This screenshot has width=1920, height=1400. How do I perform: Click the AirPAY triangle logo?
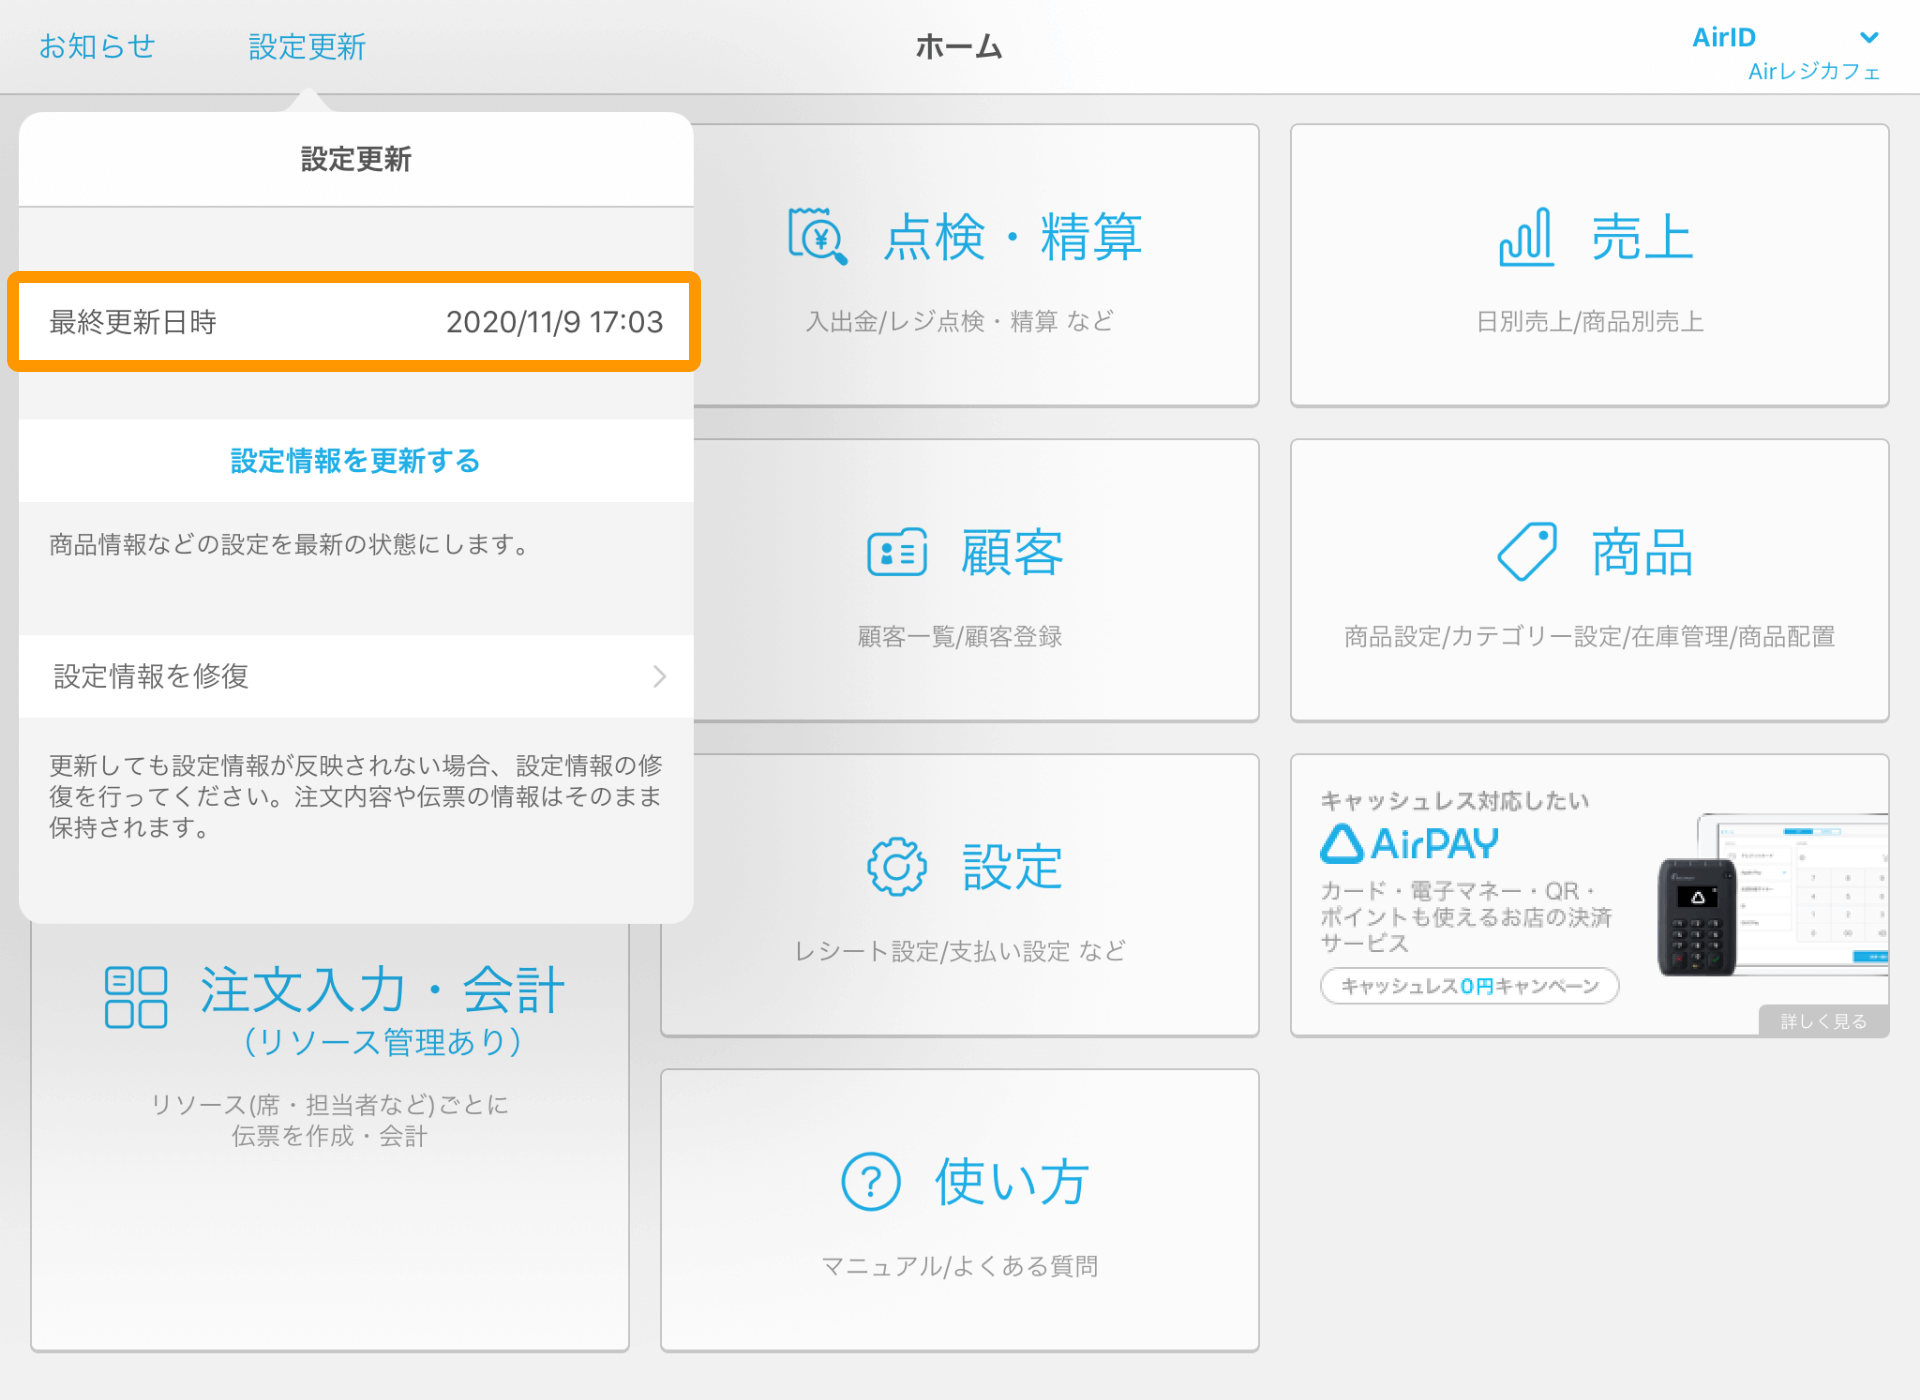pyautogui.click(x=1344, y=843)
